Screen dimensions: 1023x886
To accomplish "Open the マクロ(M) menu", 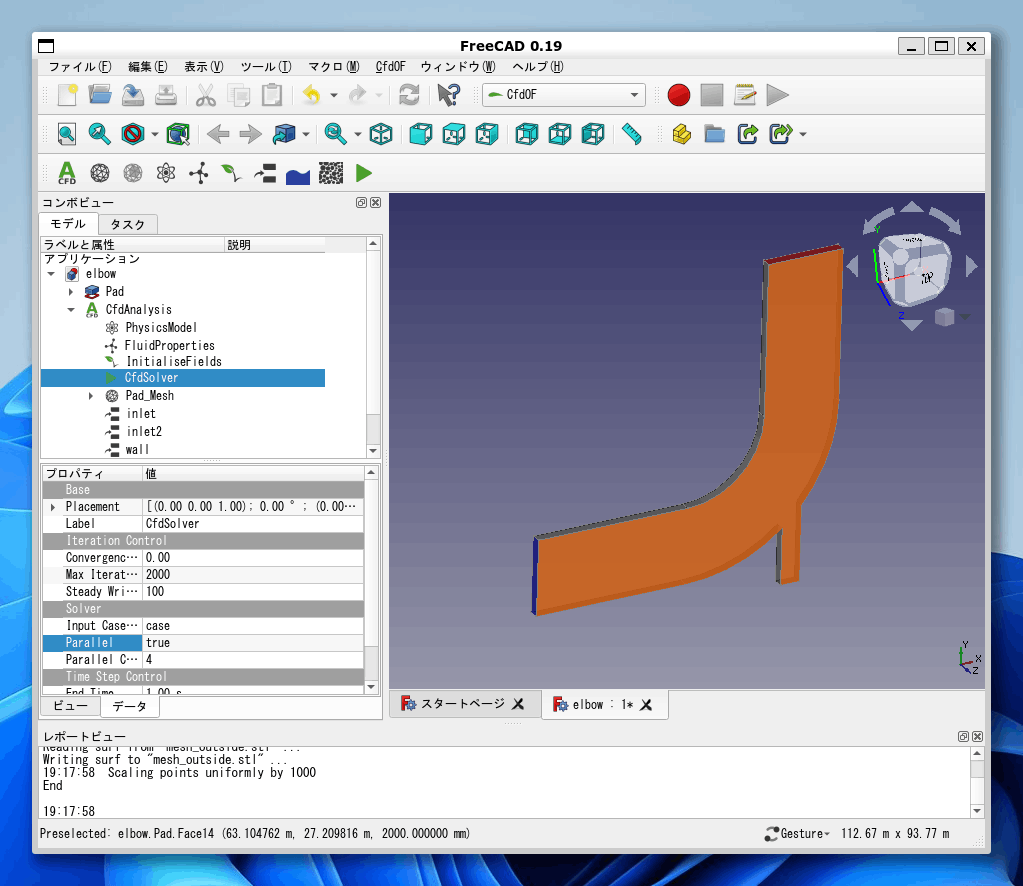I will tap(333, 67).
